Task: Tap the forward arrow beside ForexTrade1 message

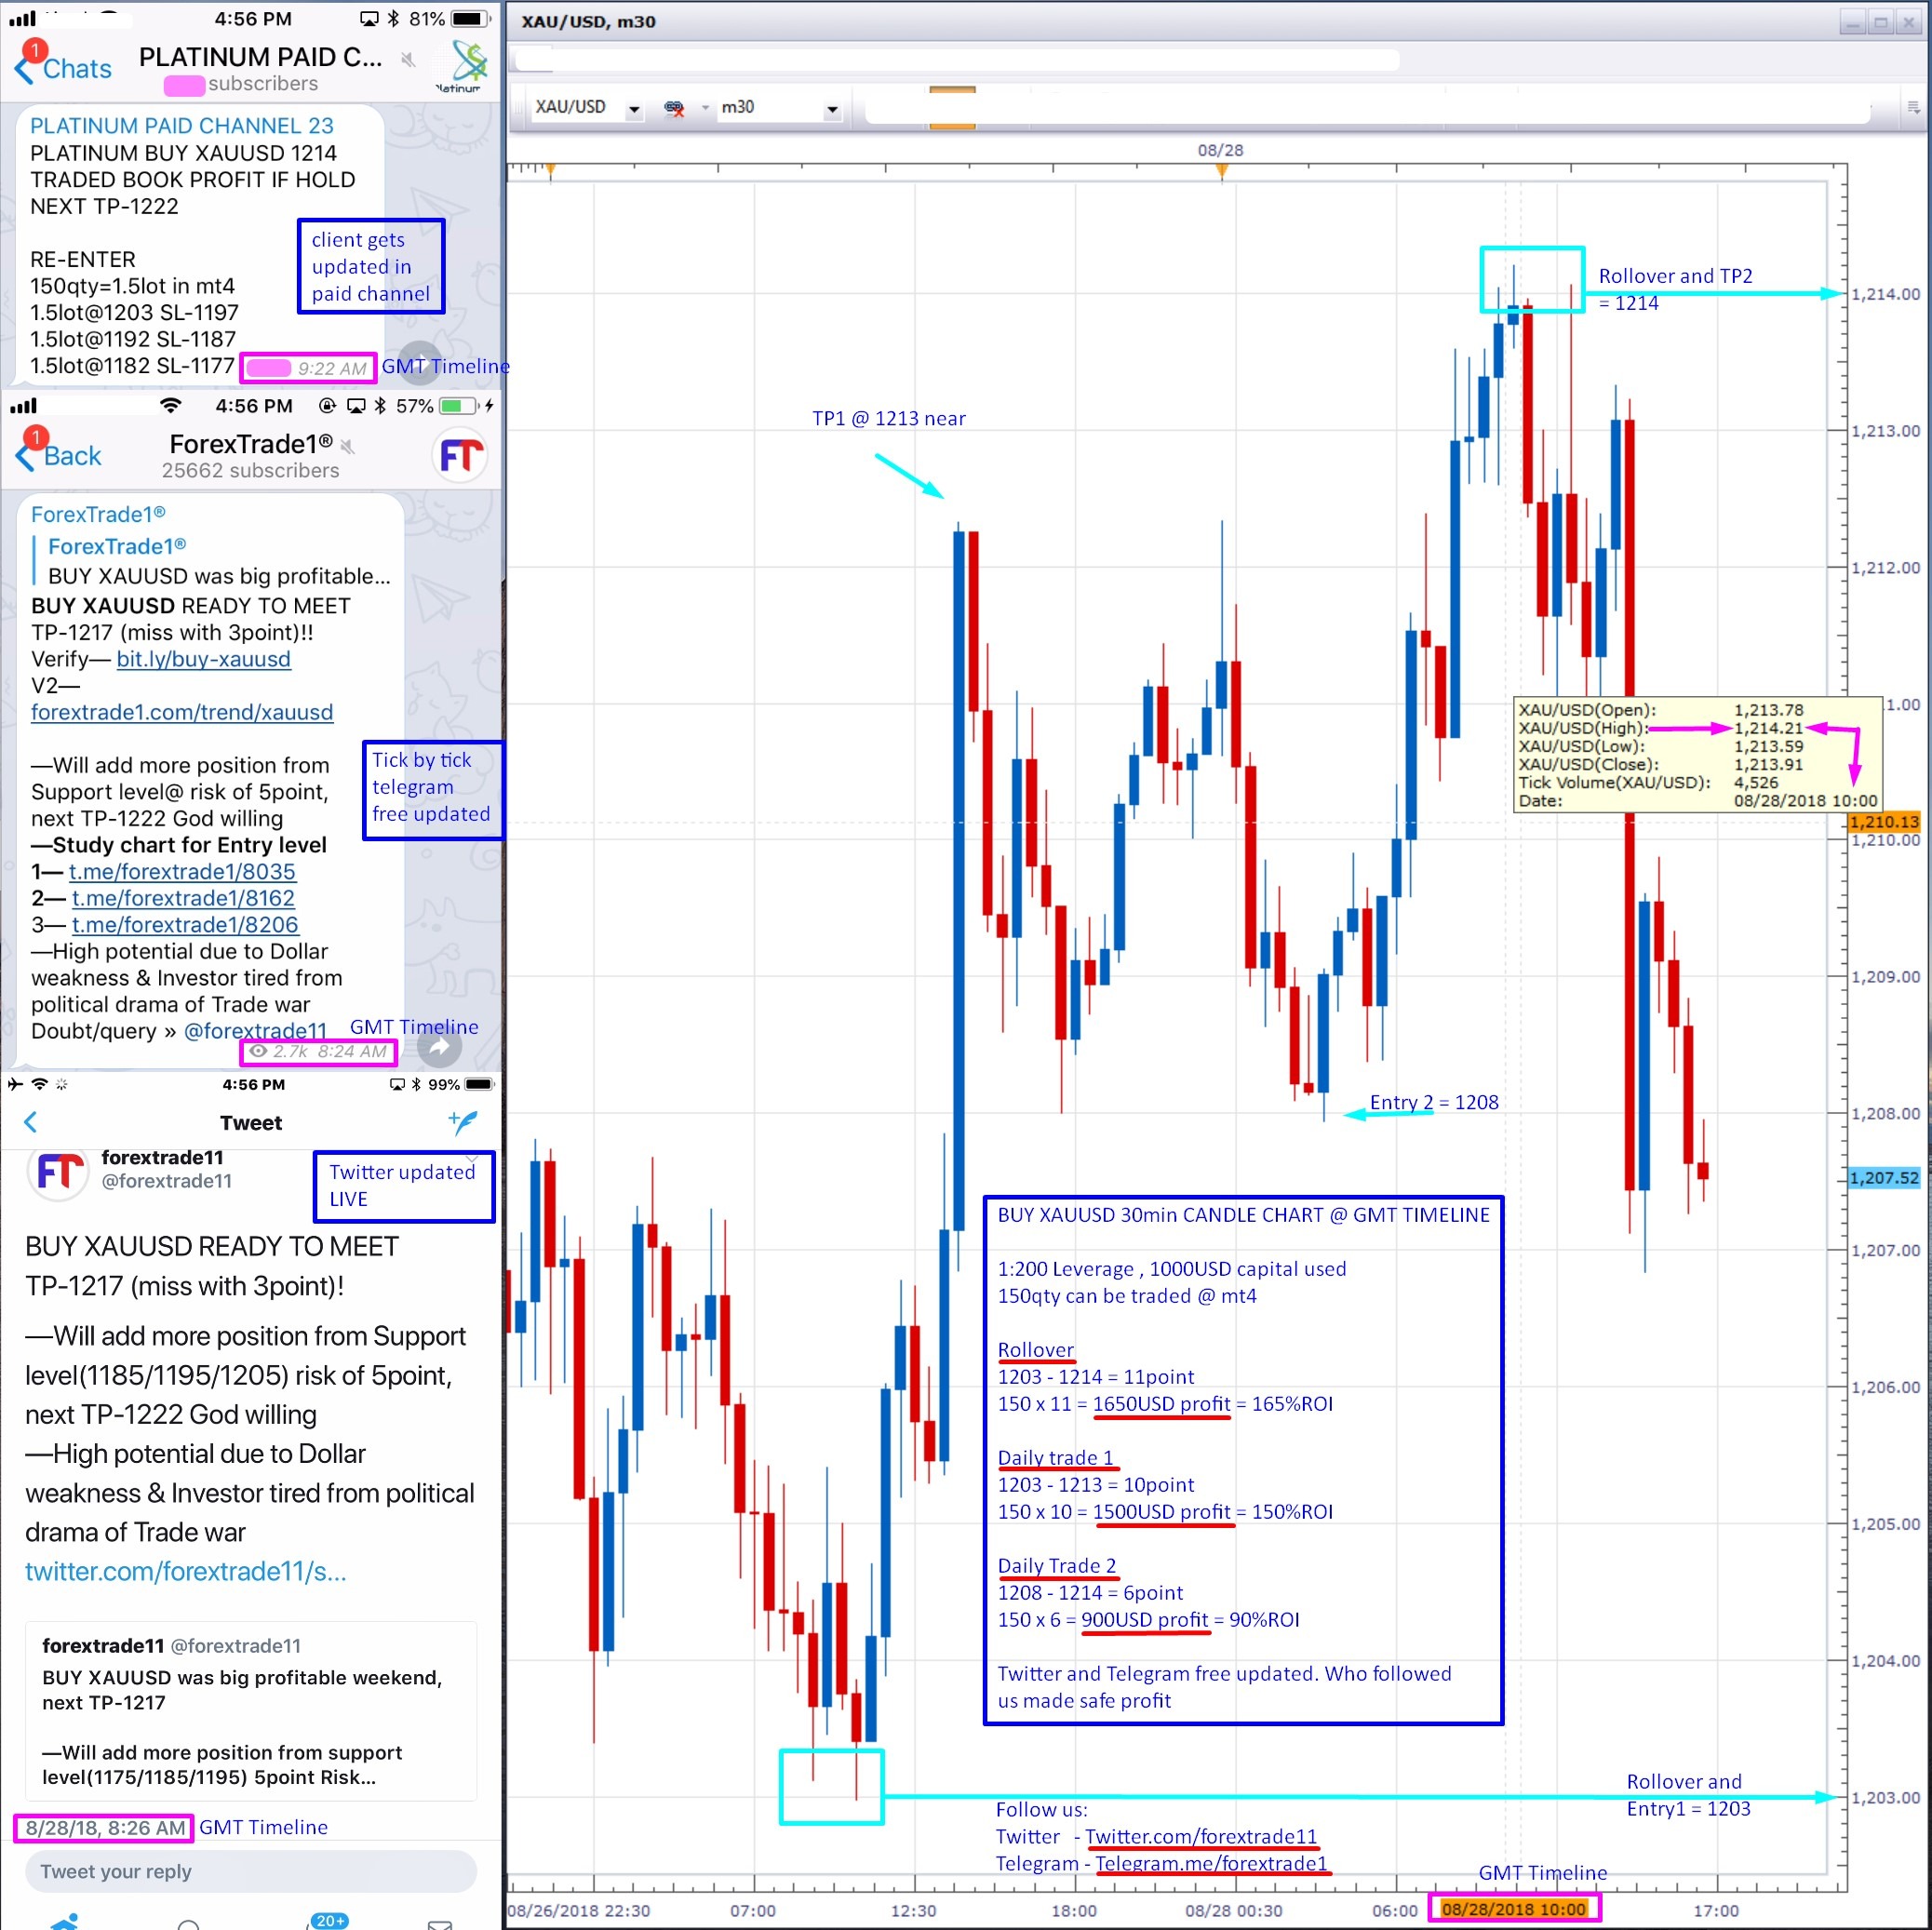Action: pyautogui.click(x=439, y=1047)
